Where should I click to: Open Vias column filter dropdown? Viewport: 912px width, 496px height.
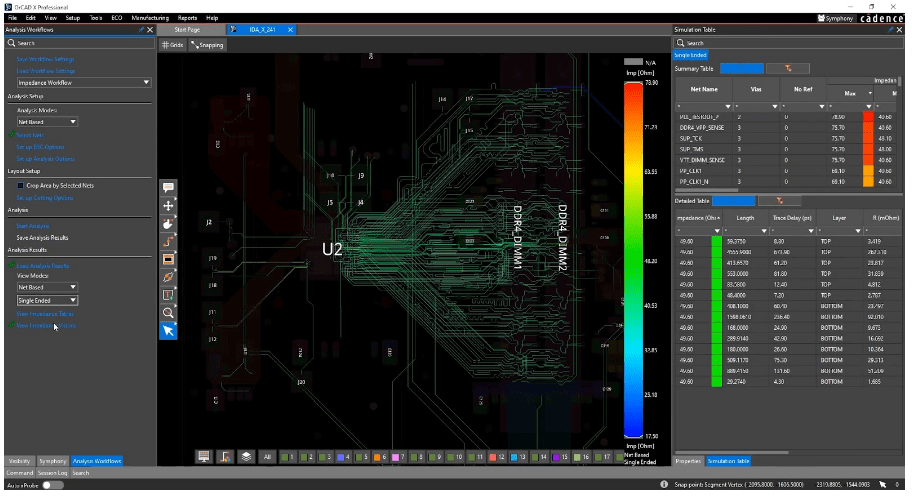[x=775, y=107]
